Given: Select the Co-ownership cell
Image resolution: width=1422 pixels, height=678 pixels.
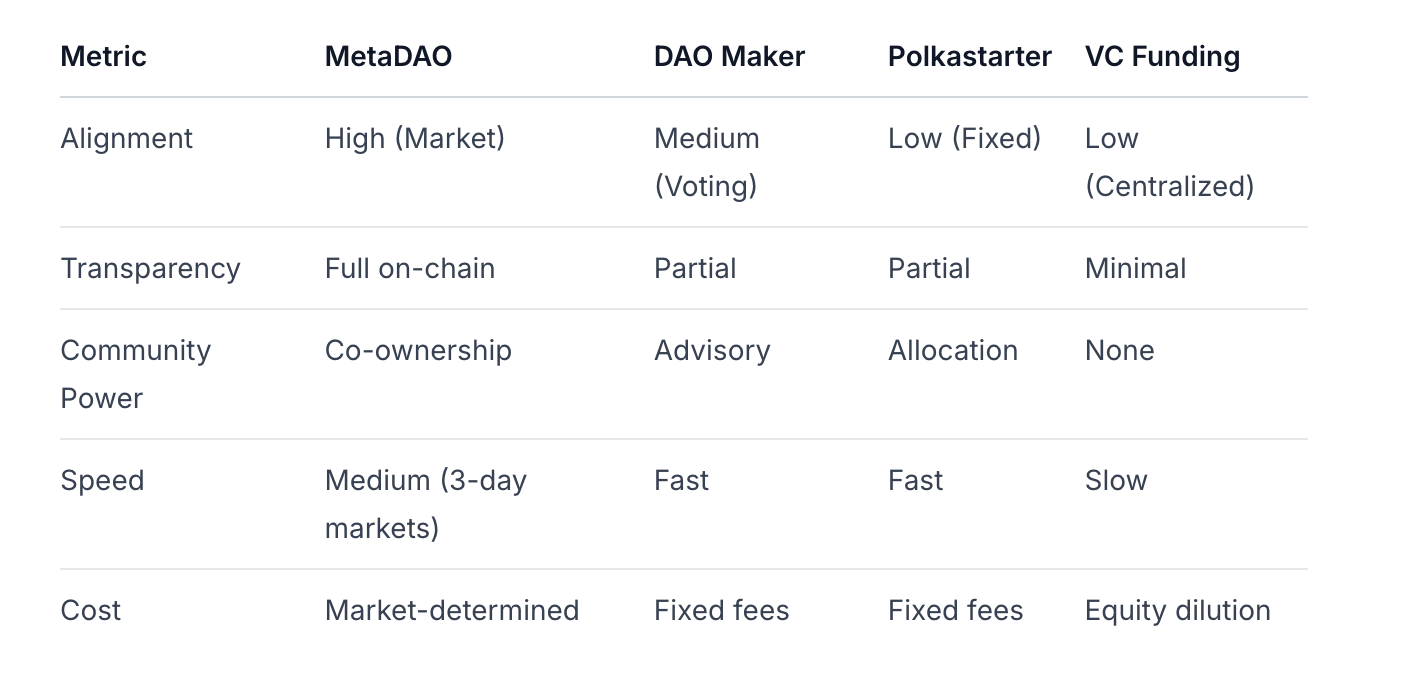Looking at the screenshot, I should point(418,350).
